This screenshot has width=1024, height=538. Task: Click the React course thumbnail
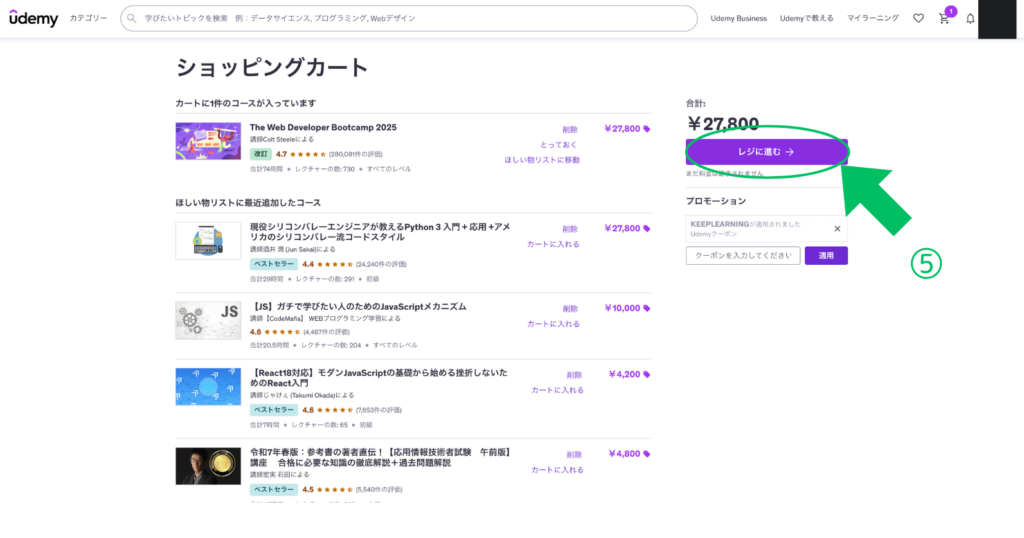208,387
